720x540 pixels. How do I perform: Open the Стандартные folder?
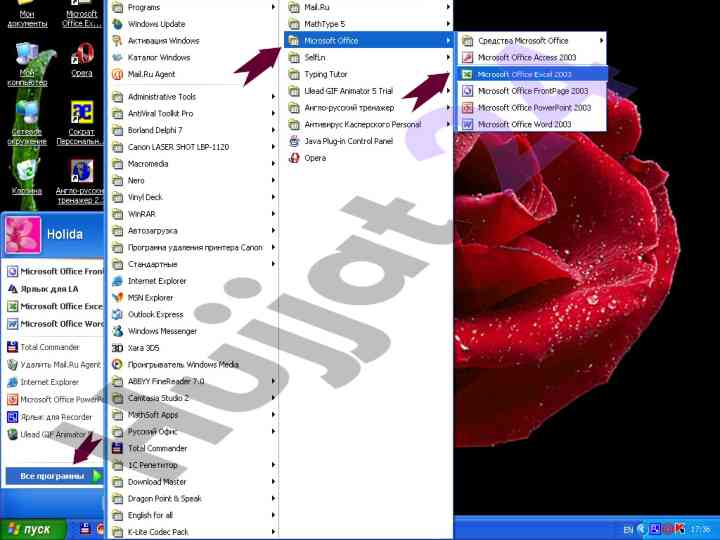193,264
